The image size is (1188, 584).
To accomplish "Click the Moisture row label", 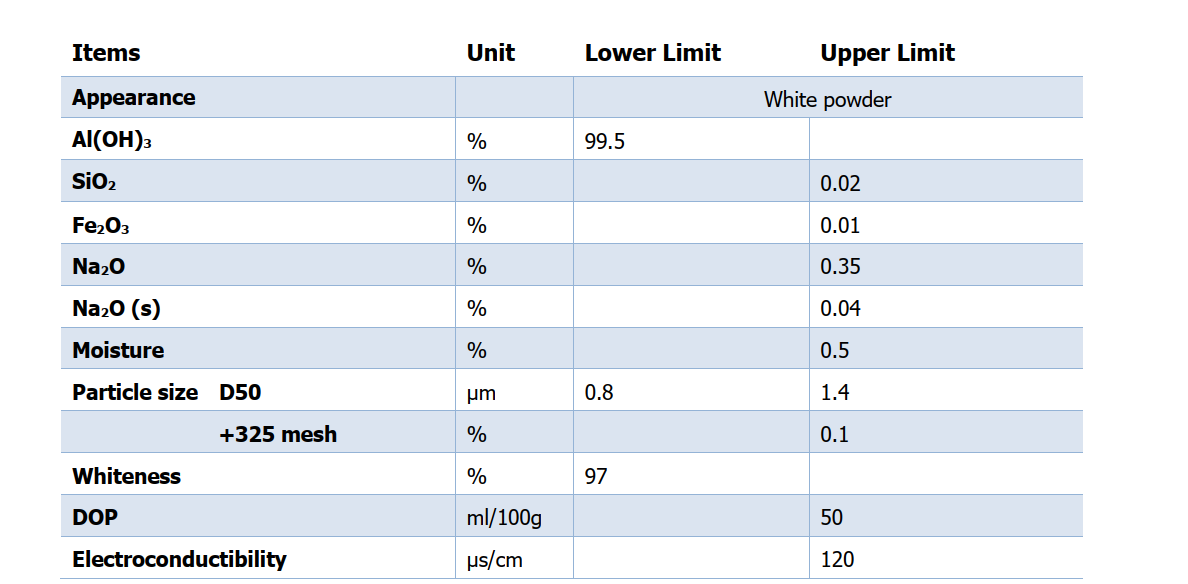I will tap(117, 351).
